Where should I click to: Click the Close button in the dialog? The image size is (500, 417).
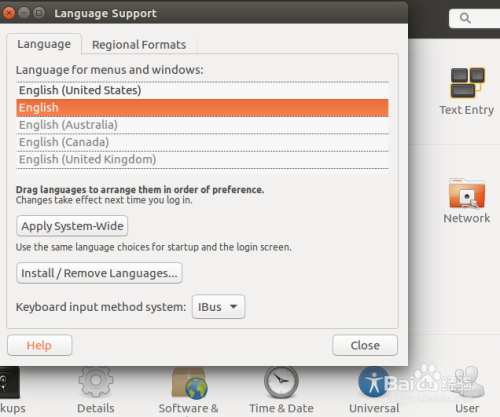pos(365,345)
